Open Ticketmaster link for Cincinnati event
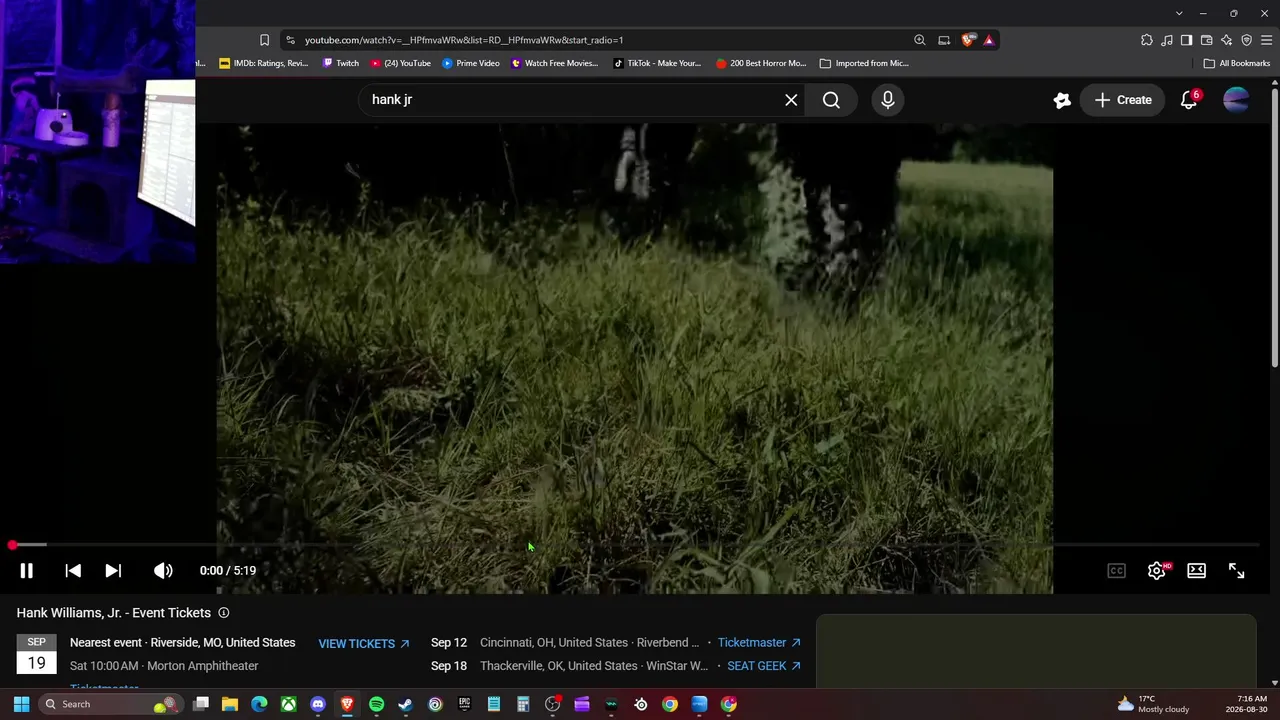The width and height of the screenshot is (1280, 720). (759, 643)
